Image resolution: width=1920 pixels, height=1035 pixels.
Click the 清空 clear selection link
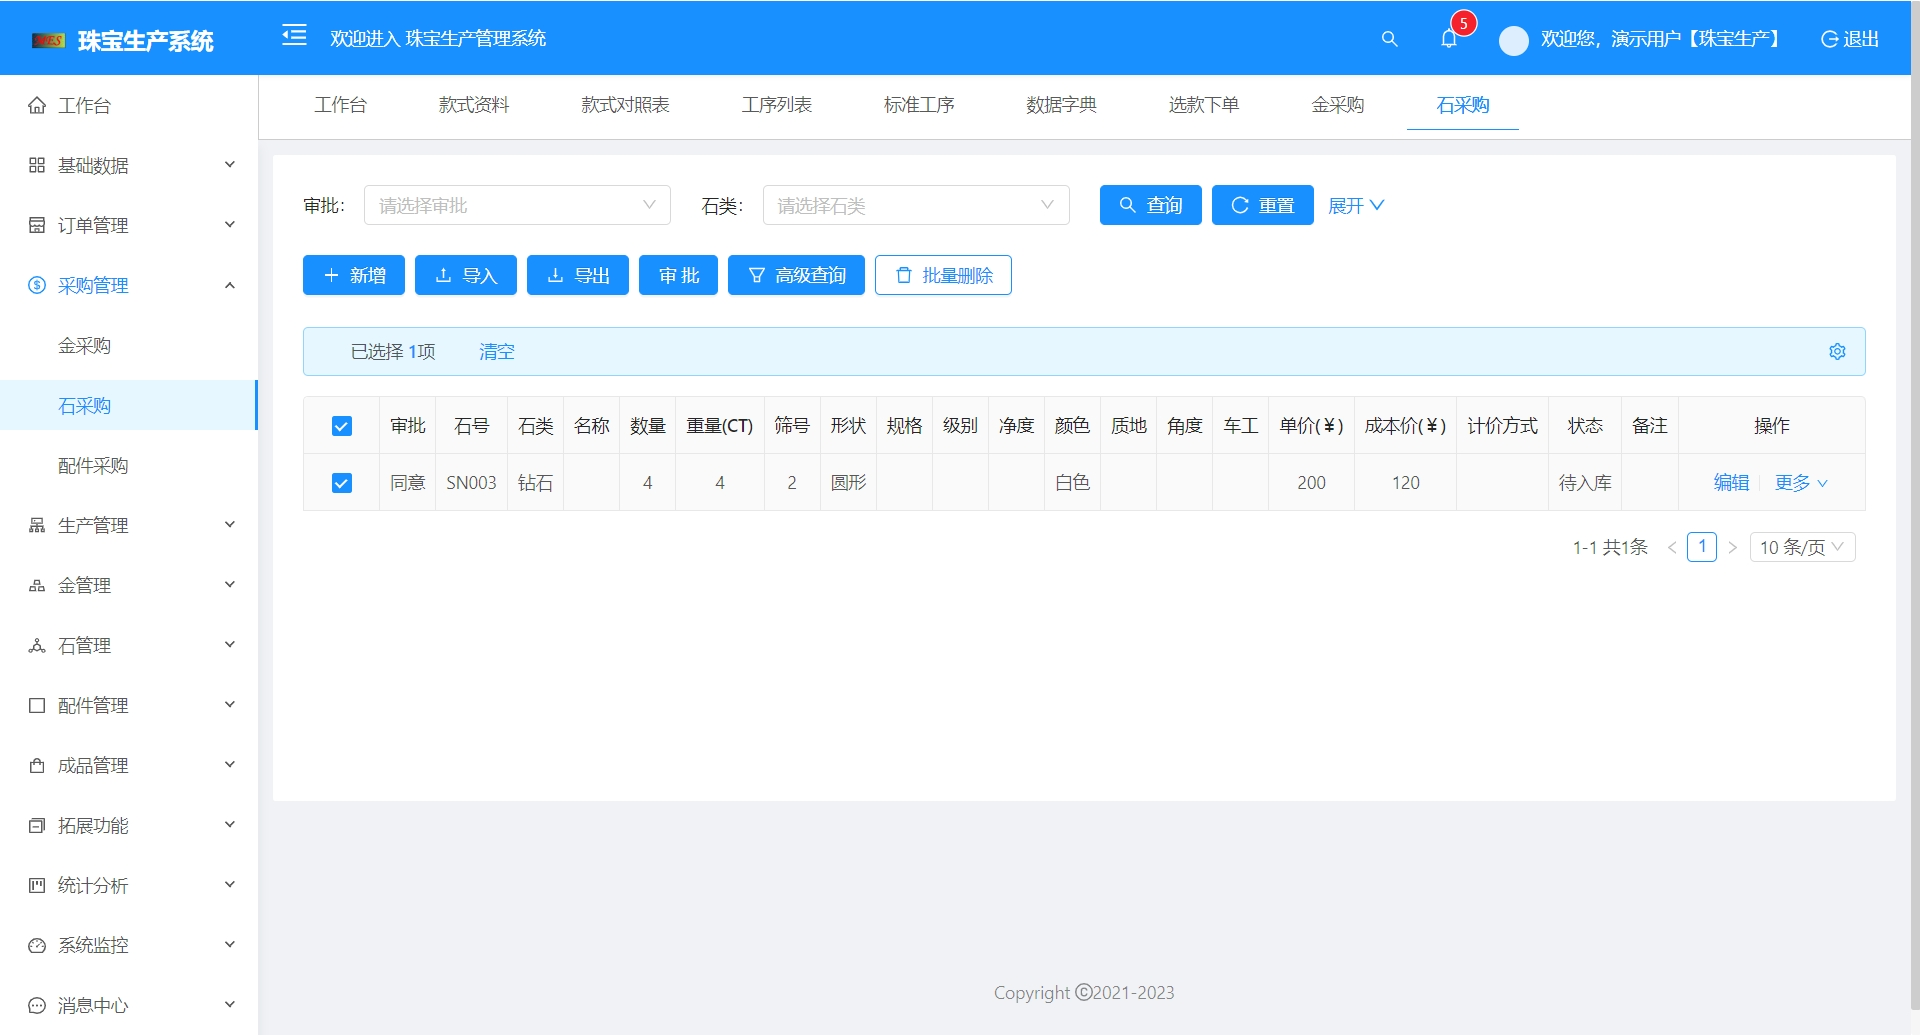click(496, 351)
